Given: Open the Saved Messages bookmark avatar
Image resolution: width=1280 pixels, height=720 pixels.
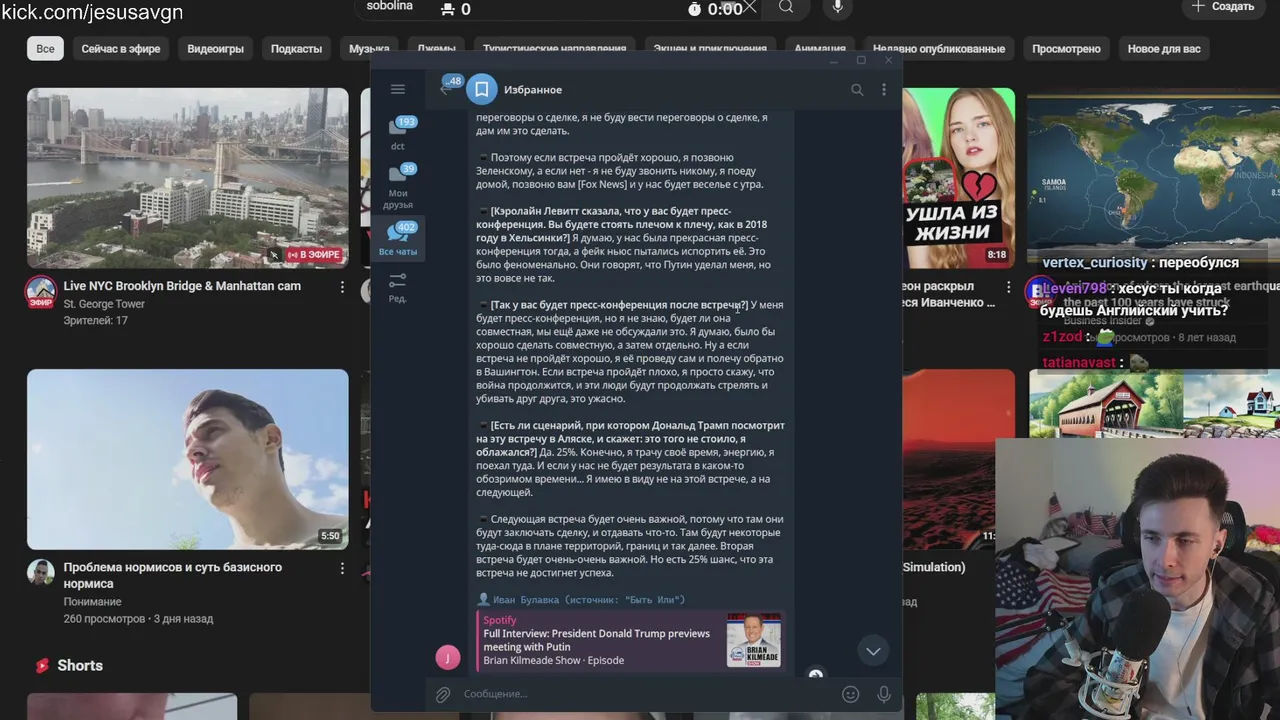Looking at the screenshot, I should [x=481, y=90].
